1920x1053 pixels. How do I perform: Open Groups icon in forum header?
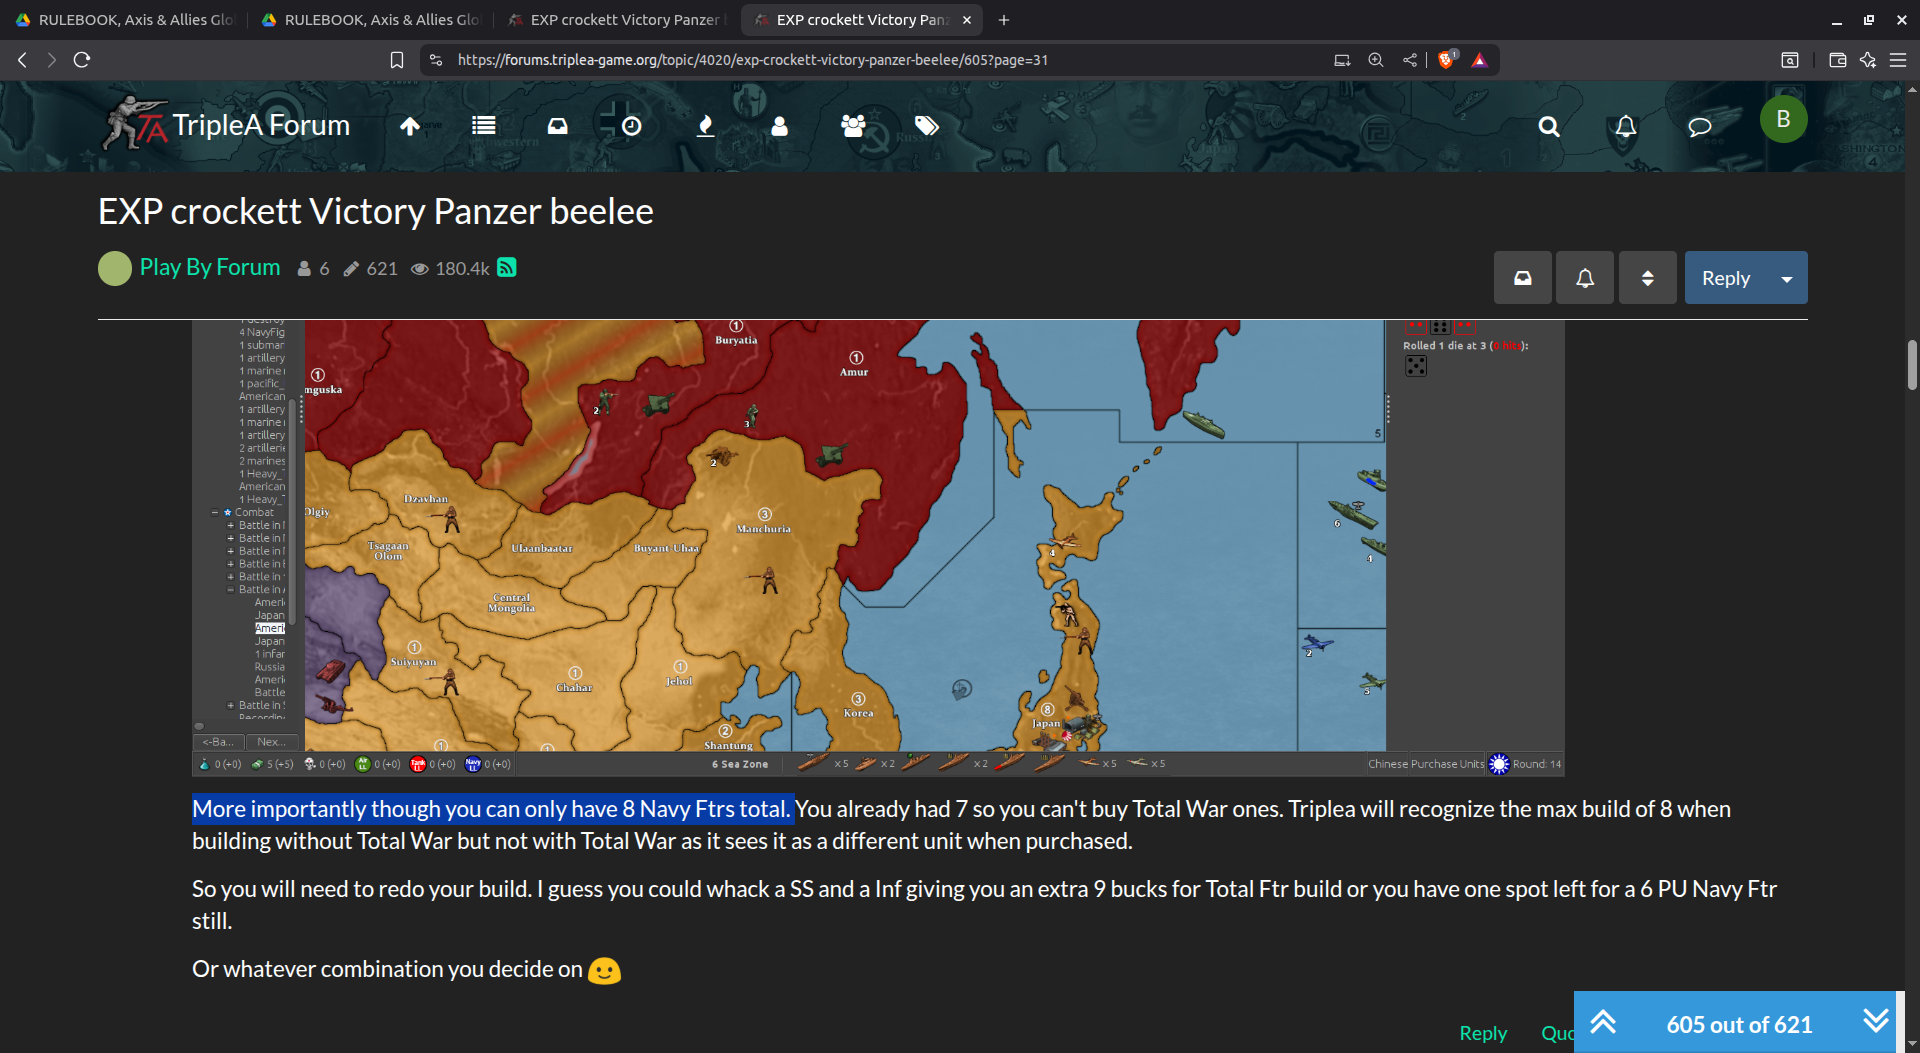tap(853, 126)
